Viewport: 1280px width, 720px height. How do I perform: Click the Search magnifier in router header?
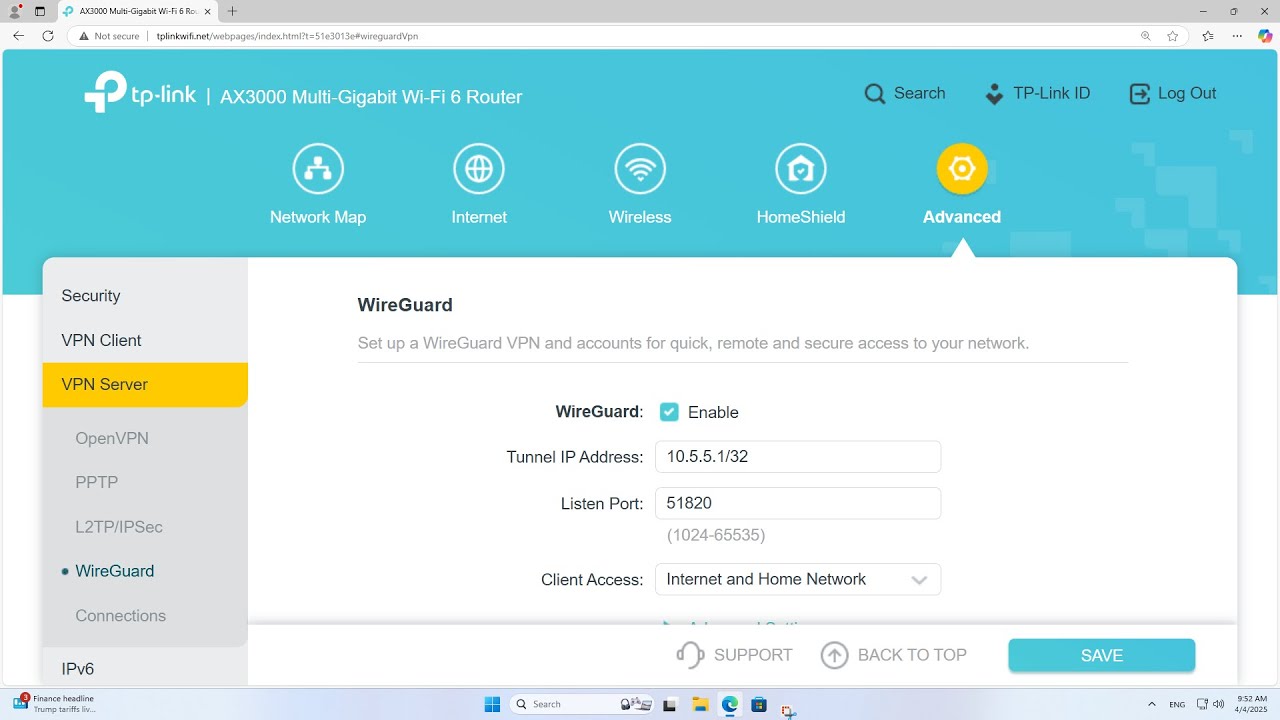[x=875, y=94]
